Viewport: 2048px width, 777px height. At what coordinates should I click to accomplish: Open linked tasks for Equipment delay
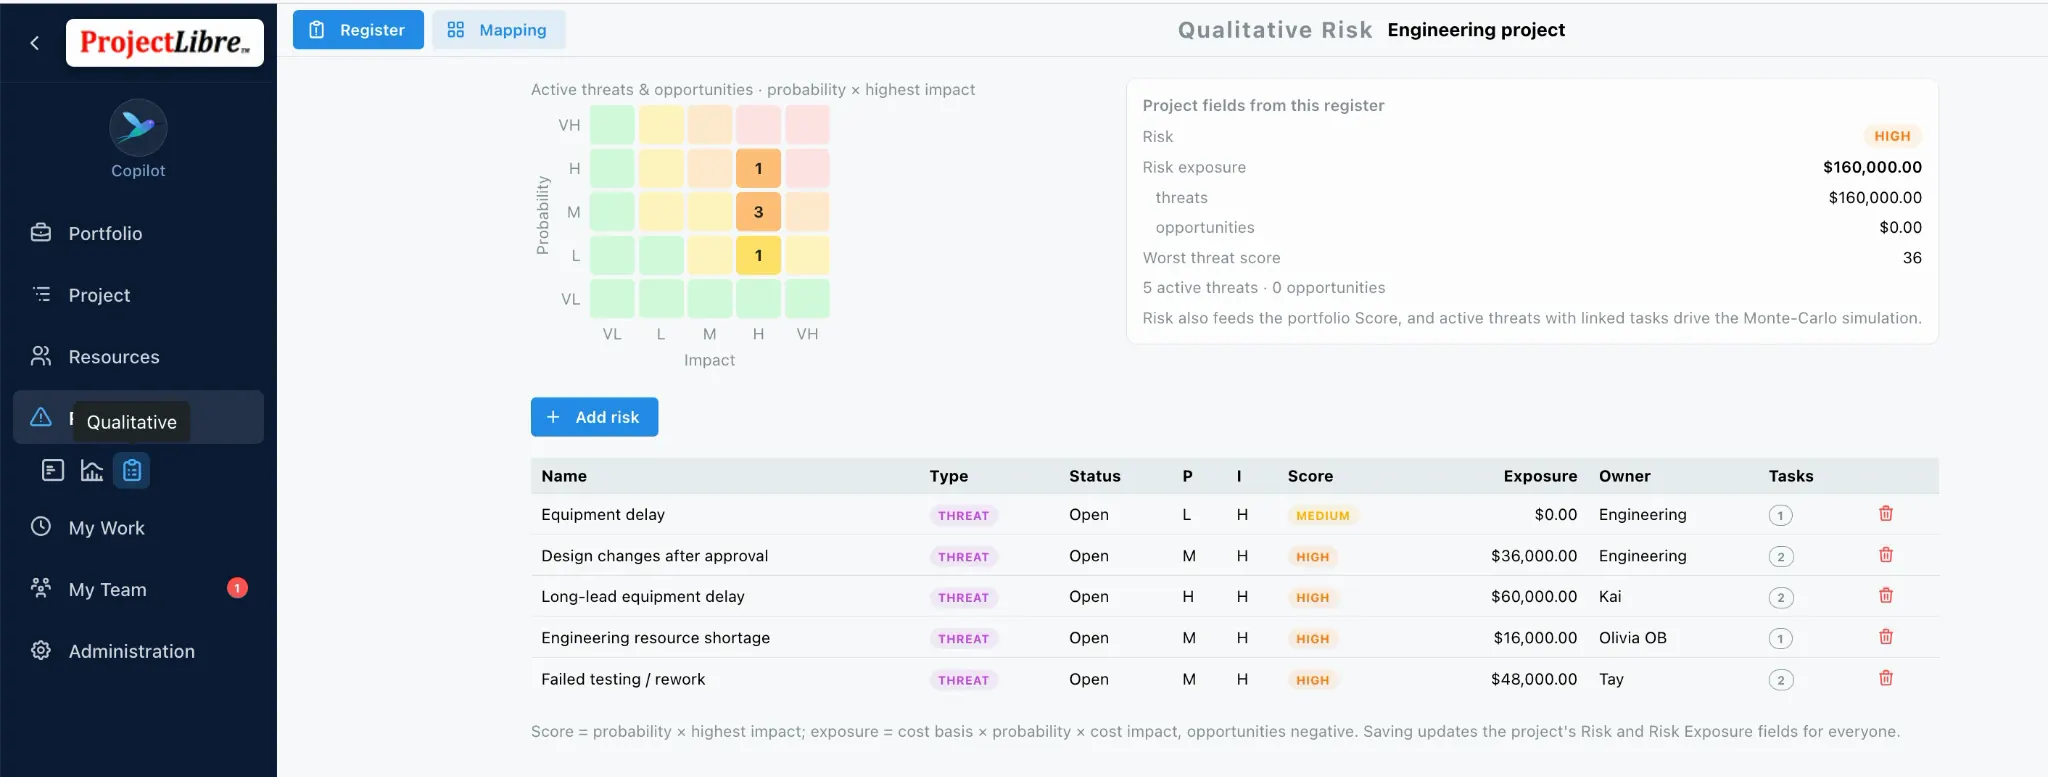pyautogui.click(x=1780, y=516)
